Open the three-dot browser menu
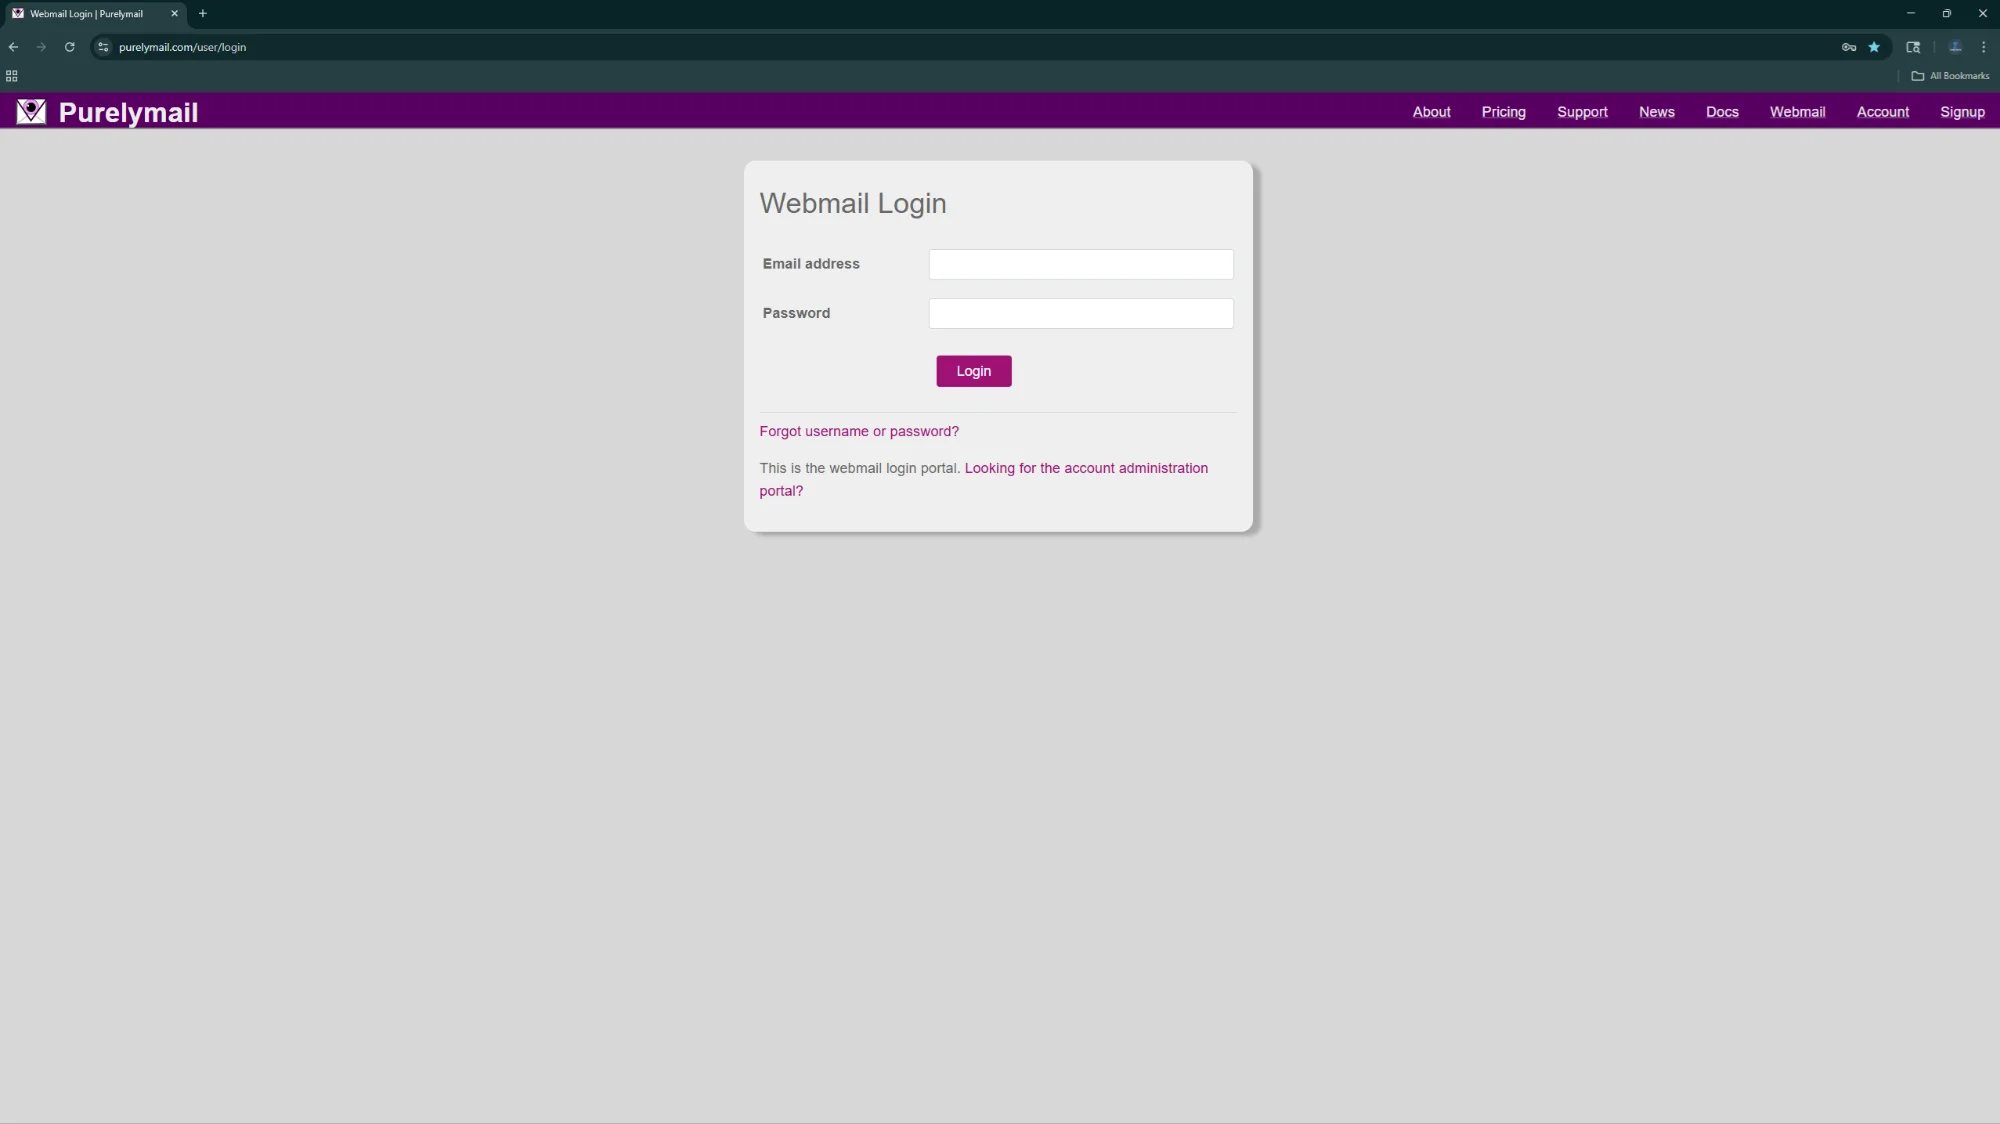 pos(1982,47)
